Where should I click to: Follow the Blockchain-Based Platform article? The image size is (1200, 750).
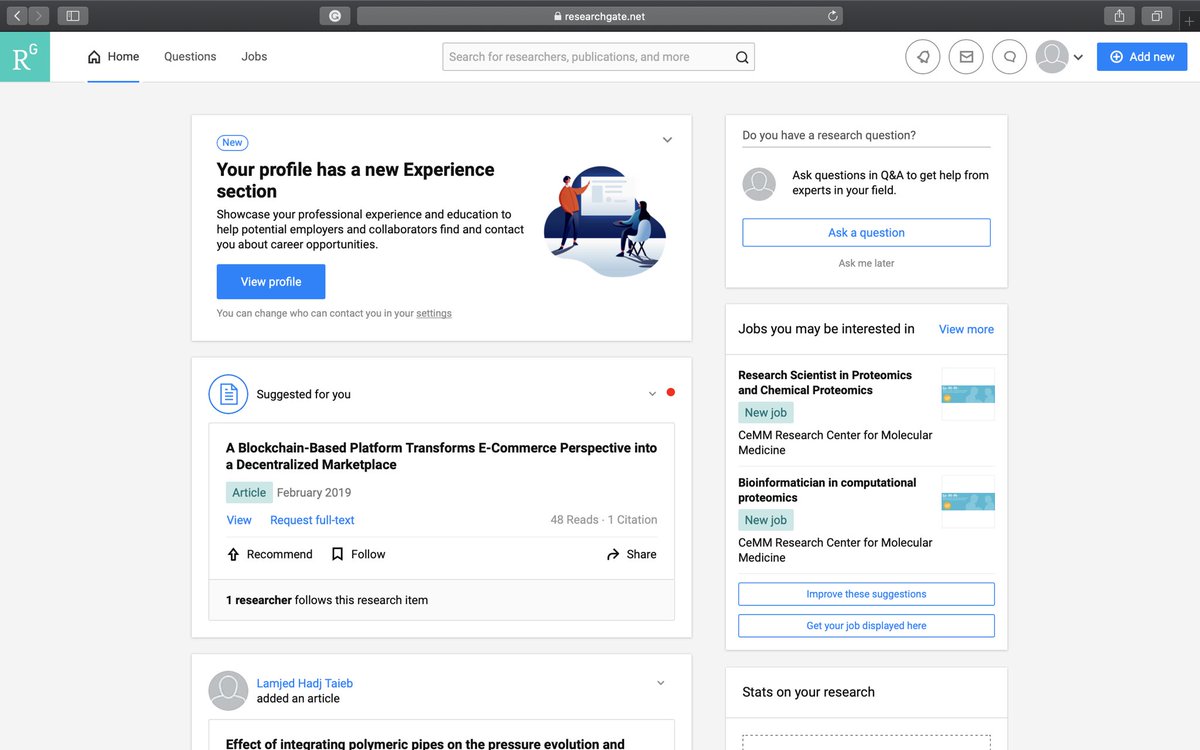(358, 554)
